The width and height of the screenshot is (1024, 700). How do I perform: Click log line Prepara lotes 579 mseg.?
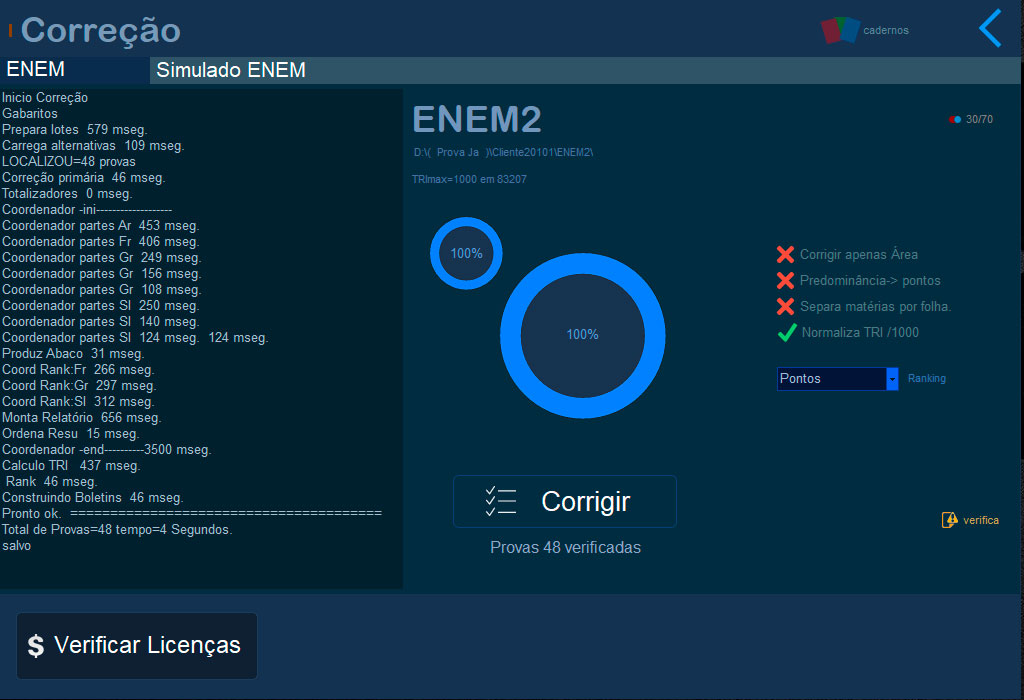pos(74,129)
